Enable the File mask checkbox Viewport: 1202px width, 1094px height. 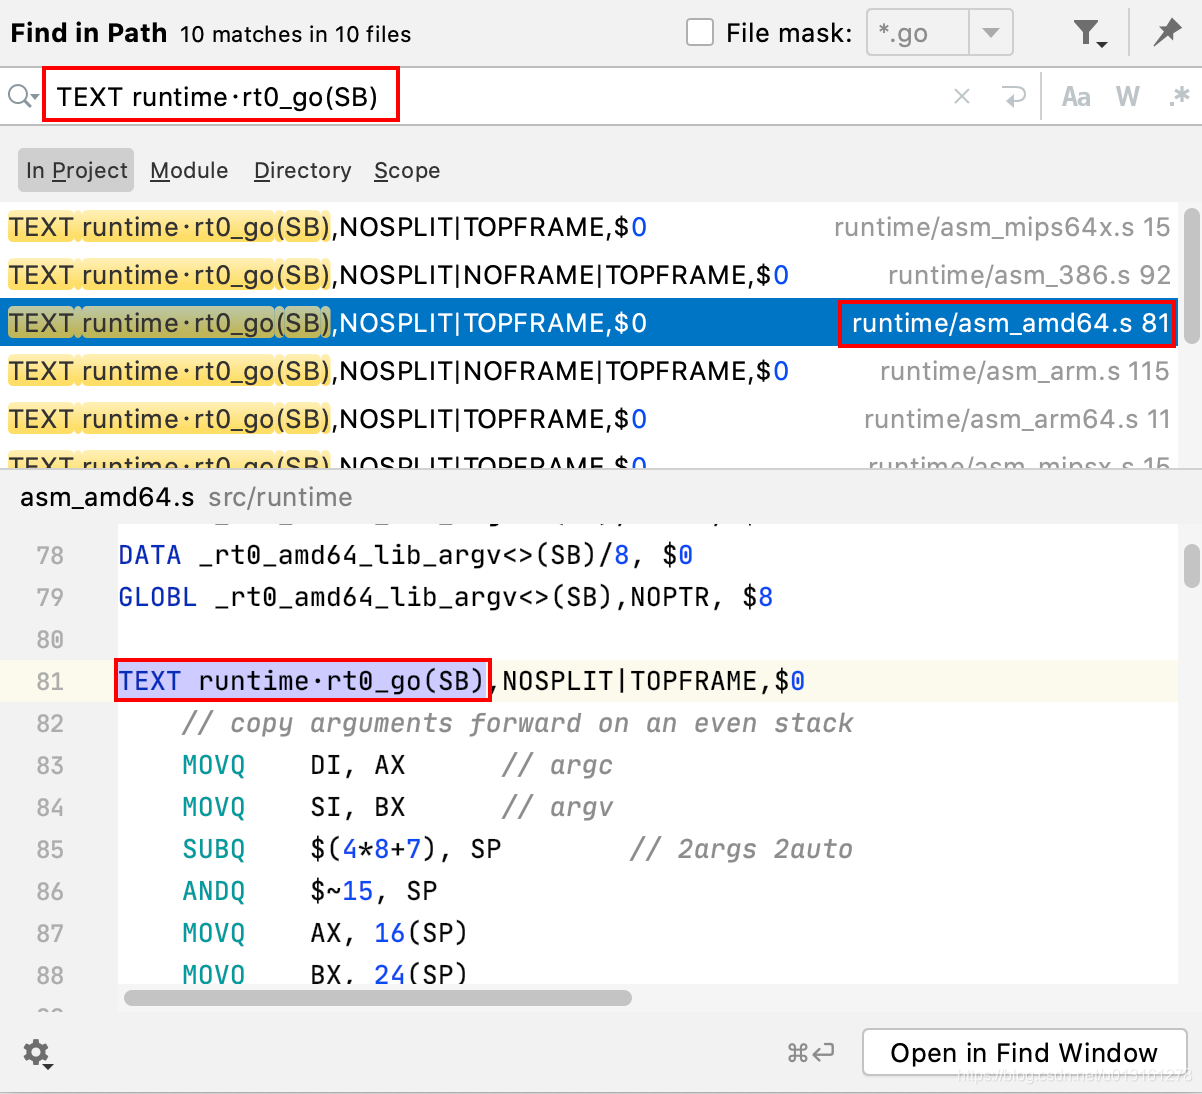pyautogui.click(x=700, y=33)
